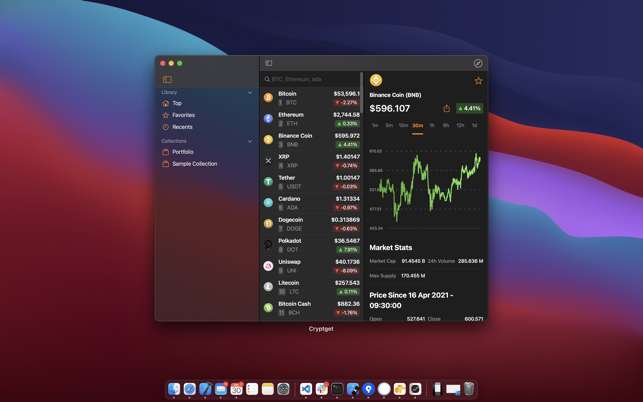Open Favorites in Library
This screenshot has width=643, height=402.
183,115
